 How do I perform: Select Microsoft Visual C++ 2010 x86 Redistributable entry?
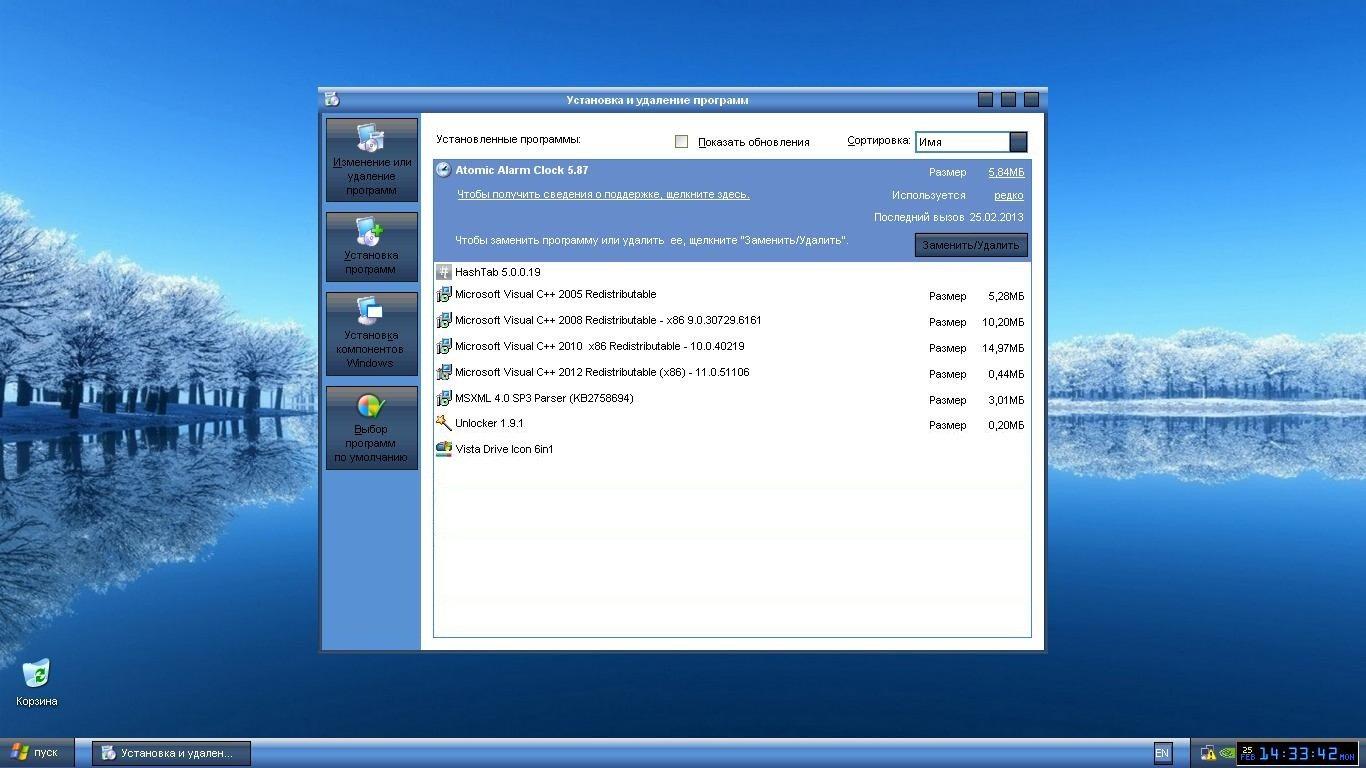coord(599,347)
